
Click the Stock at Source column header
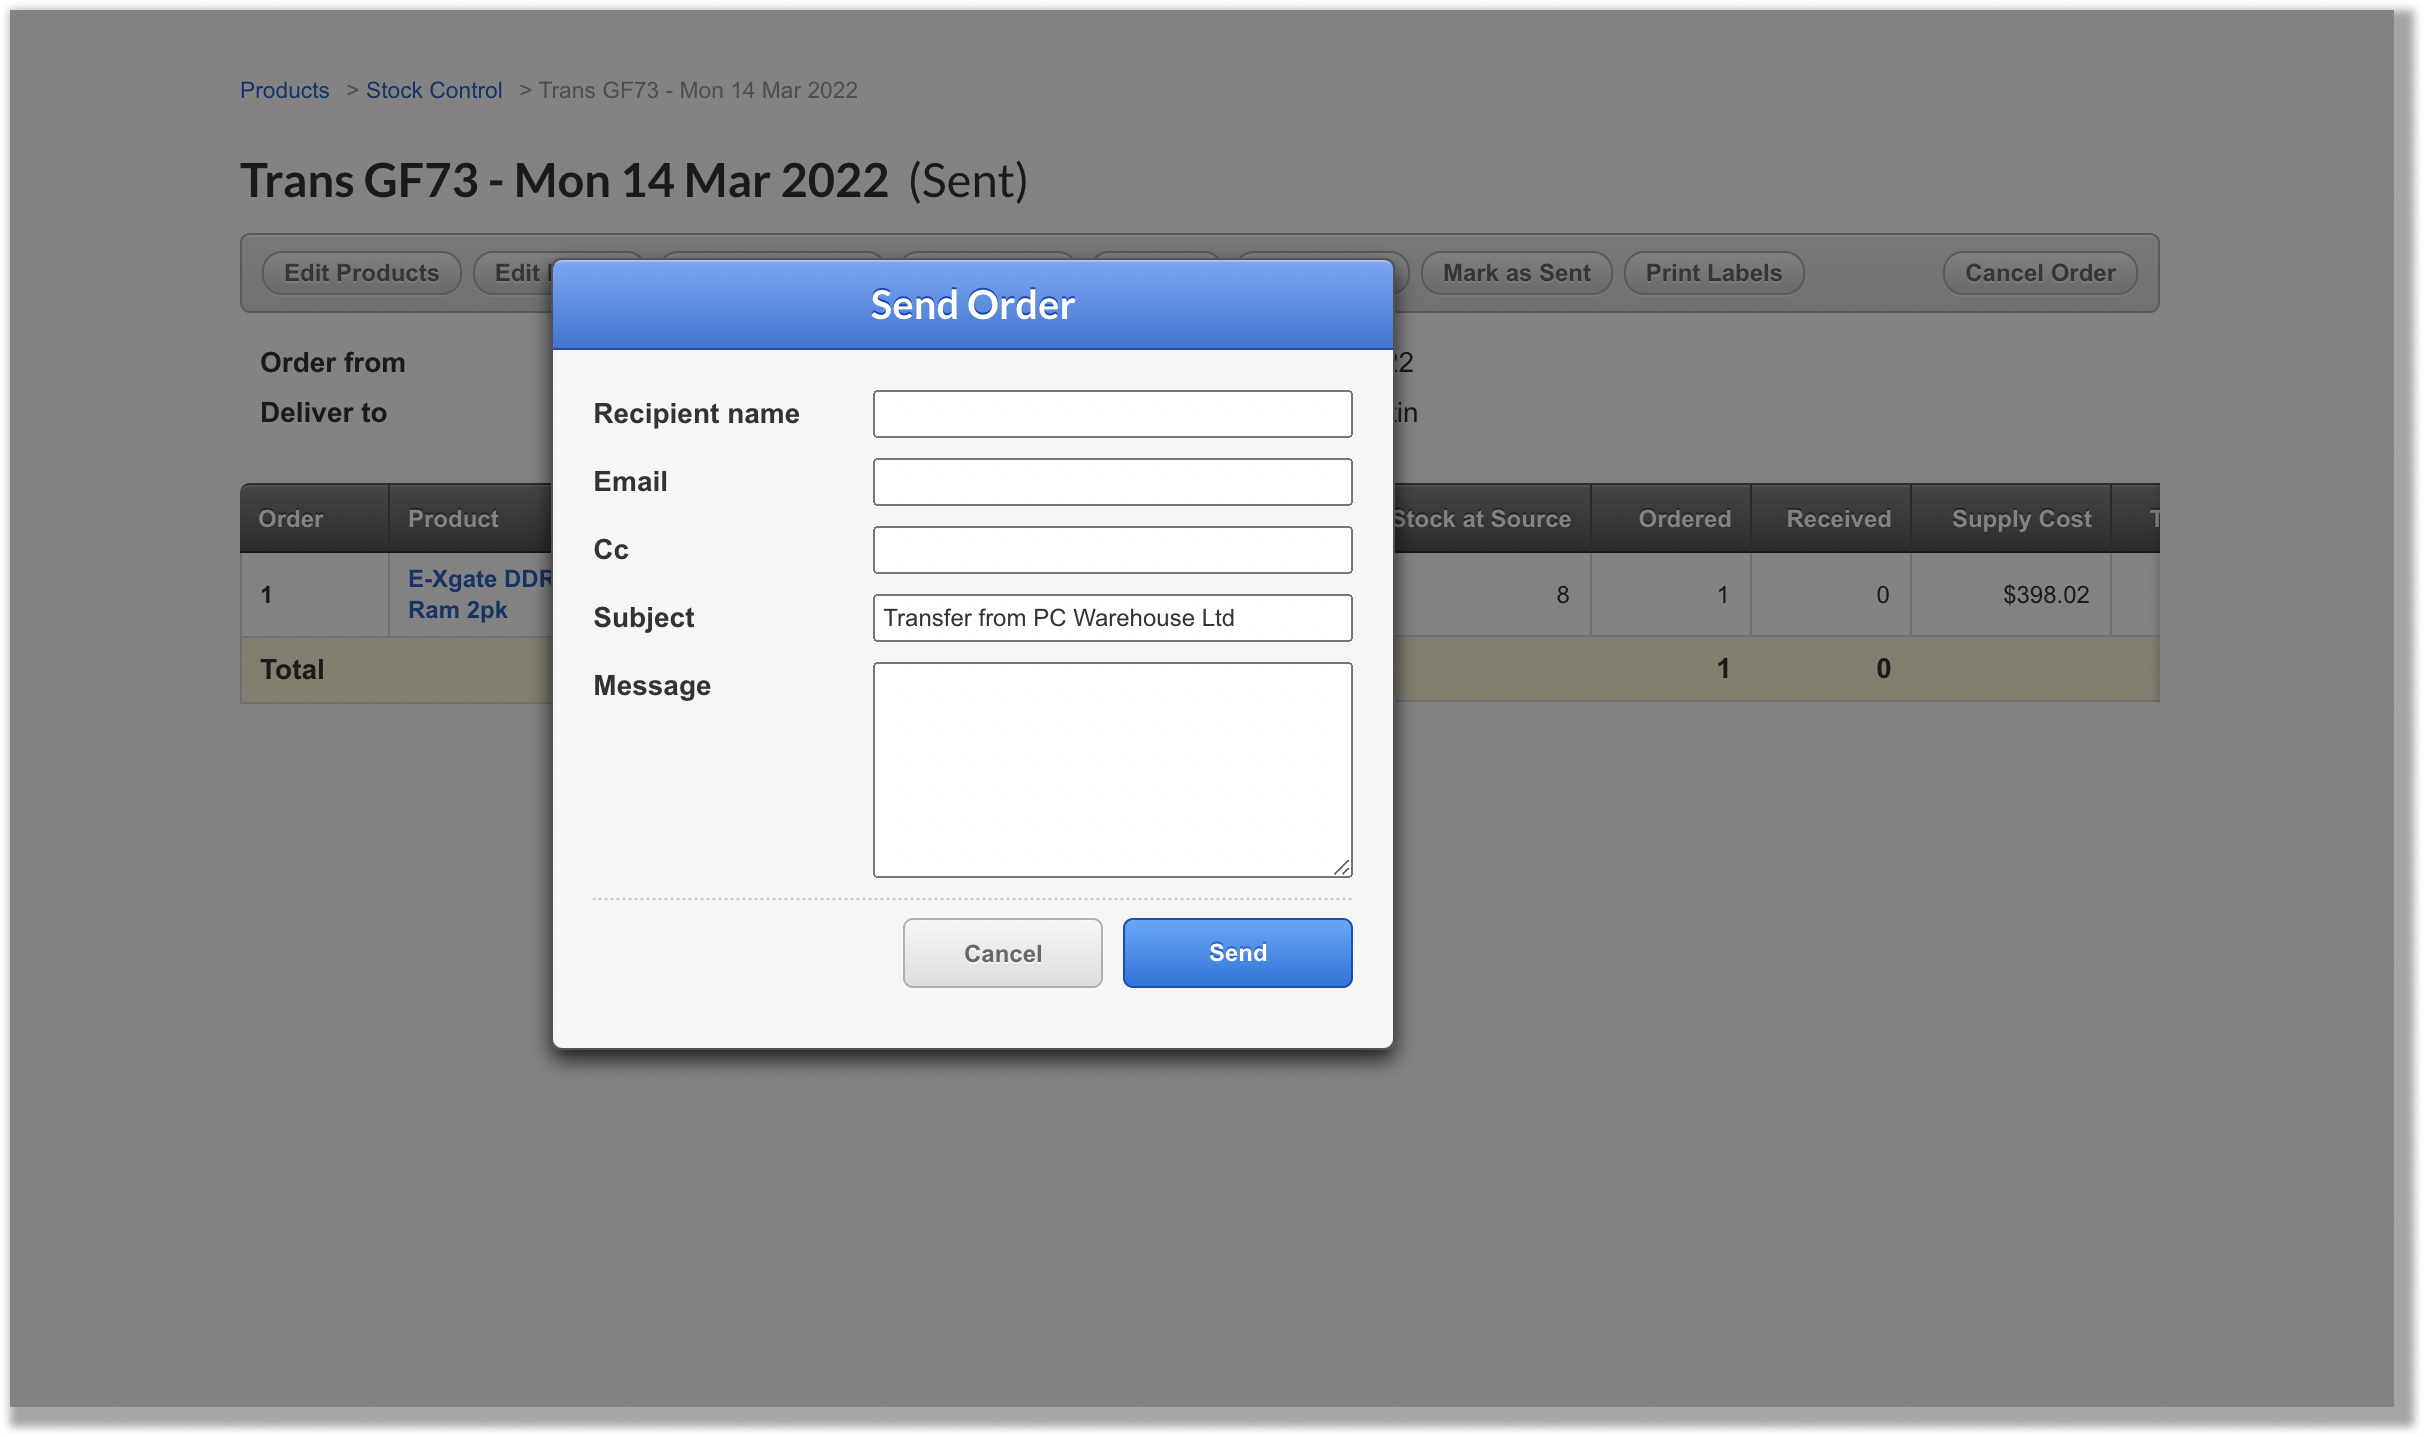coord(1491,519)
